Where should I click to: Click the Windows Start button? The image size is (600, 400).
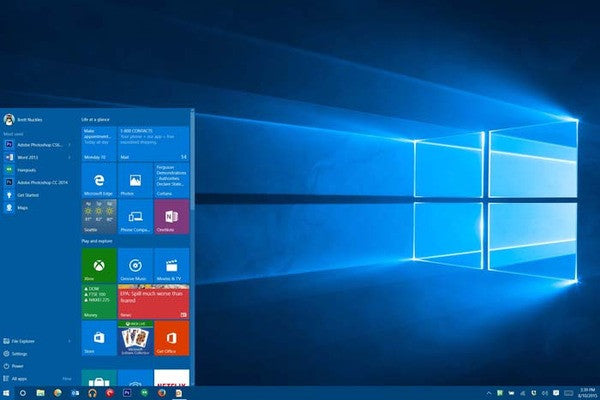(6, 393)
